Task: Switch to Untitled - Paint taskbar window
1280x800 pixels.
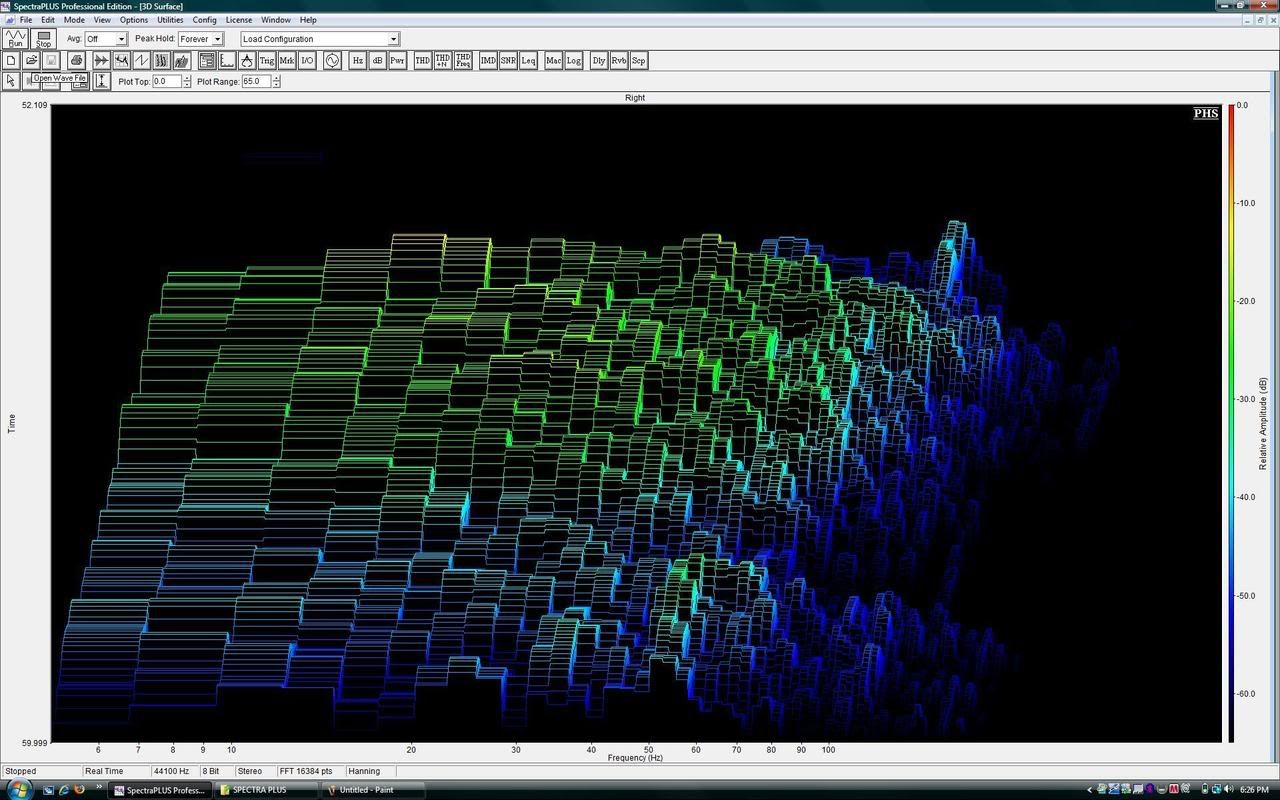Action: coord(374,790)
